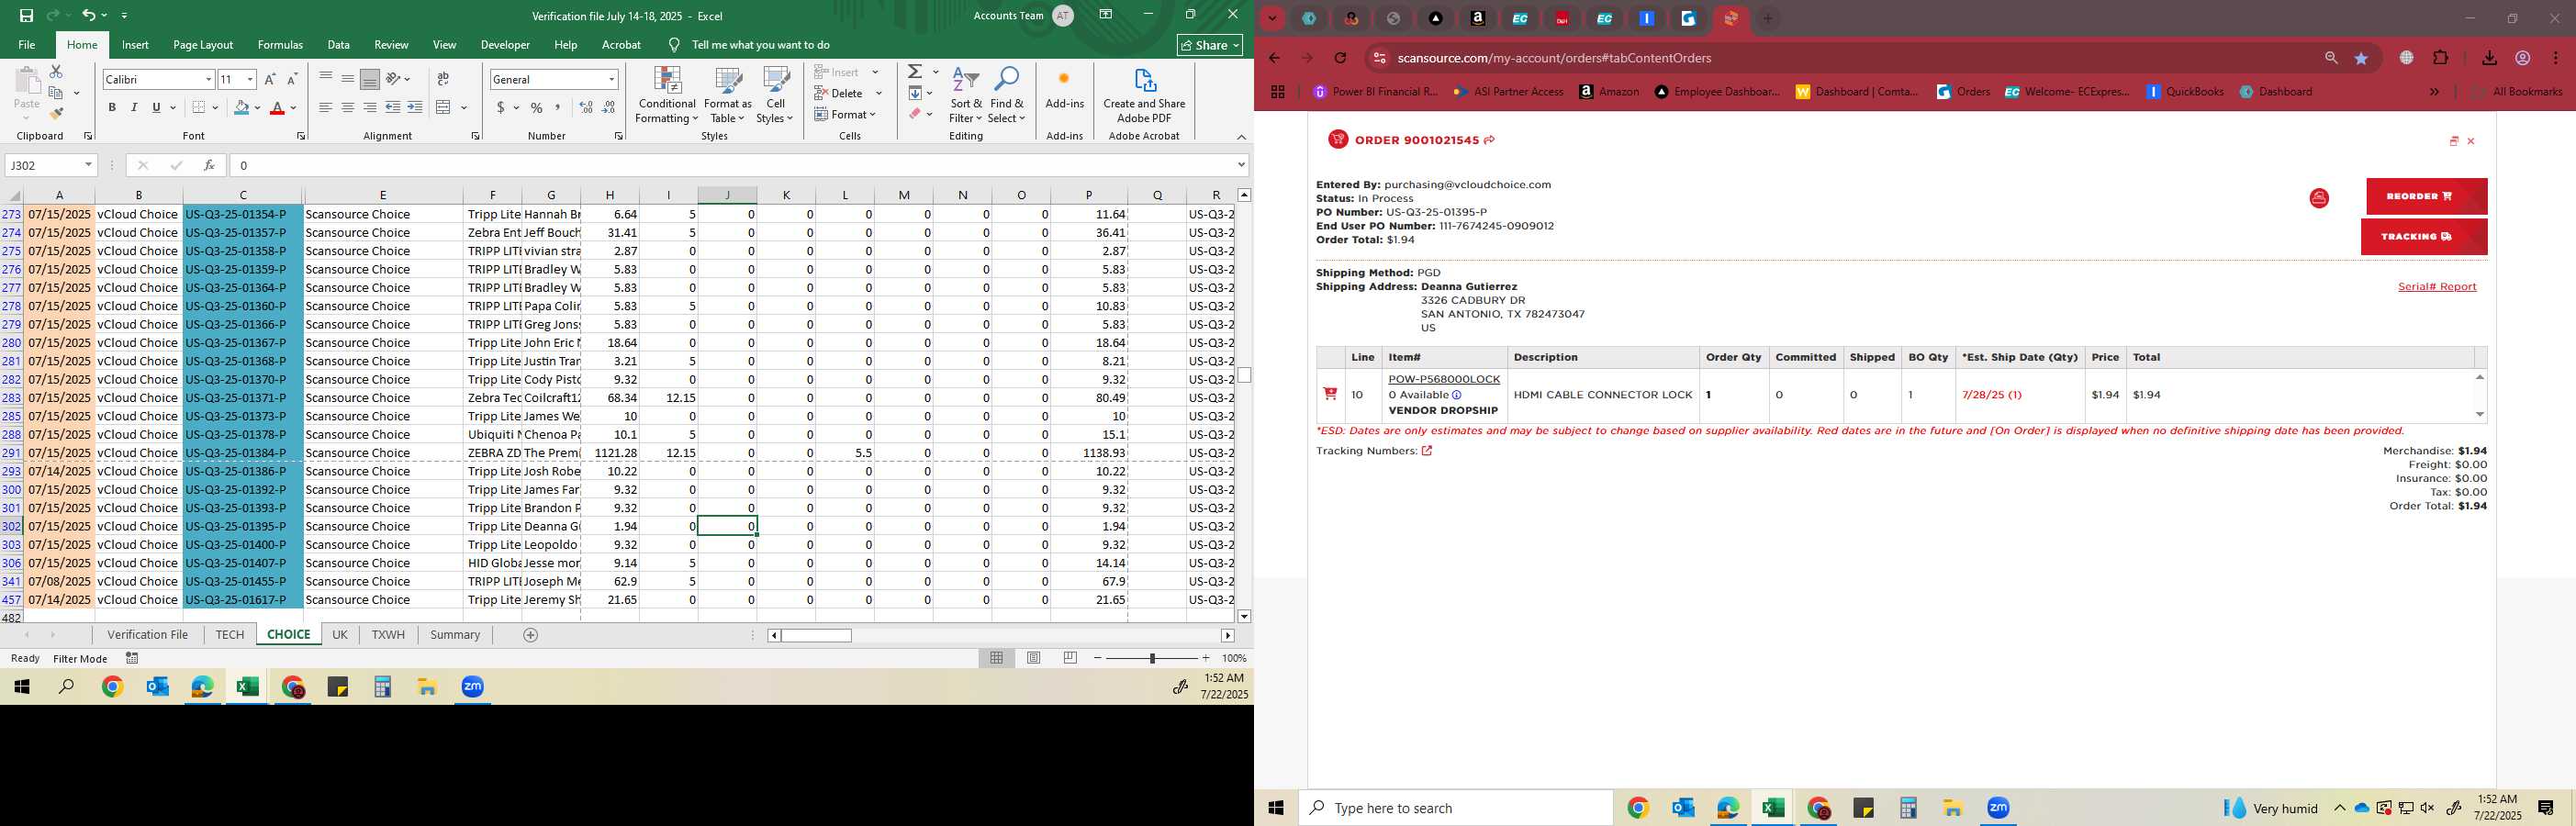Open Sort & Filter dropdown
Screen dimensions: 2576x826
pyautogui.click(x=966, y=95)
